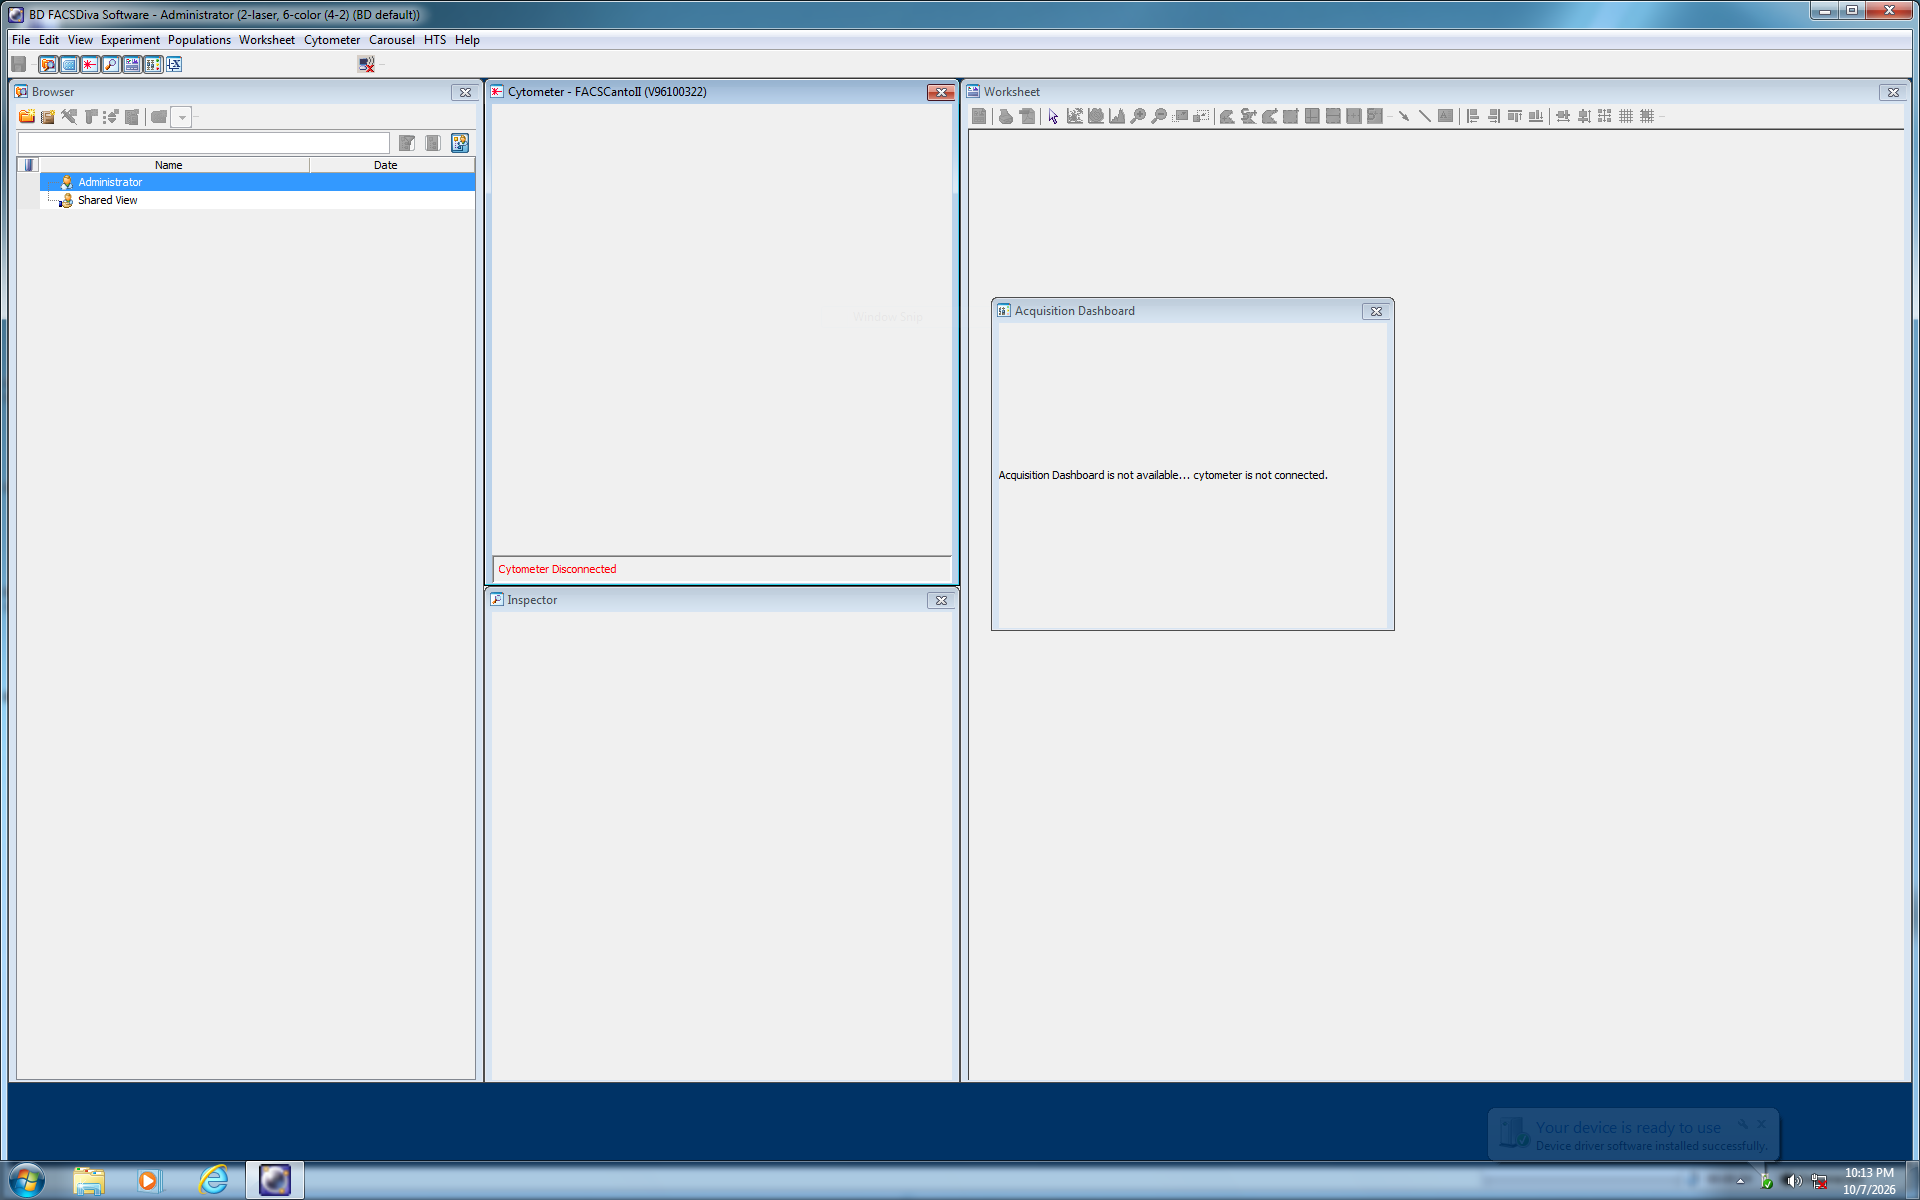Toggle the Cytometer window button with red star
Image resolution: width=1920 pixels, height=1200 pixels.
90,64
